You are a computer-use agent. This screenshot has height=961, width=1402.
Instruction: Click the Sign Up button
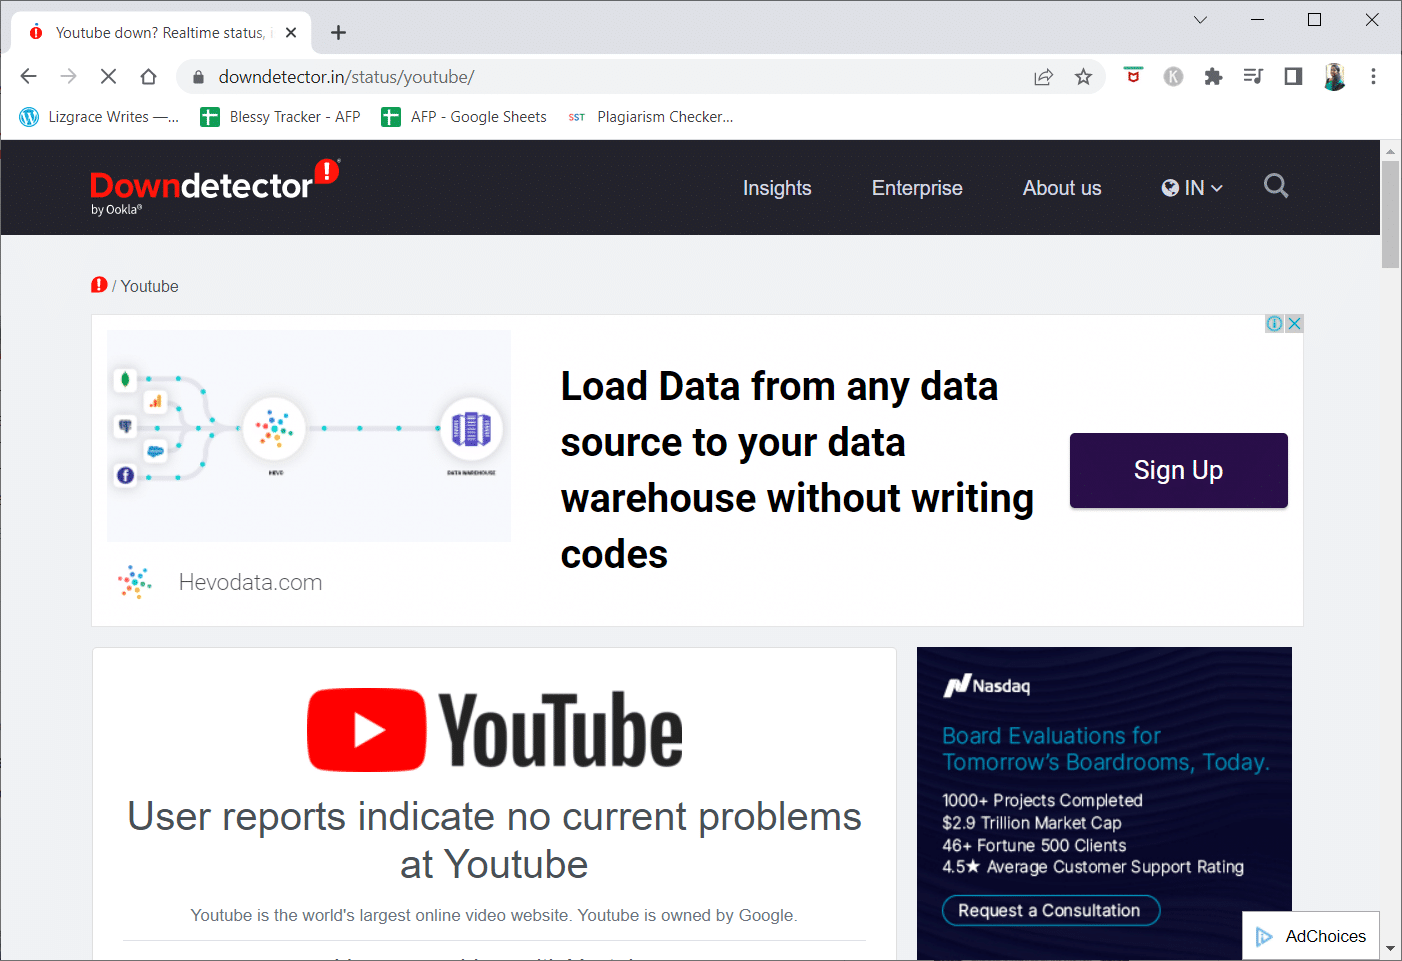(1179, 470)
